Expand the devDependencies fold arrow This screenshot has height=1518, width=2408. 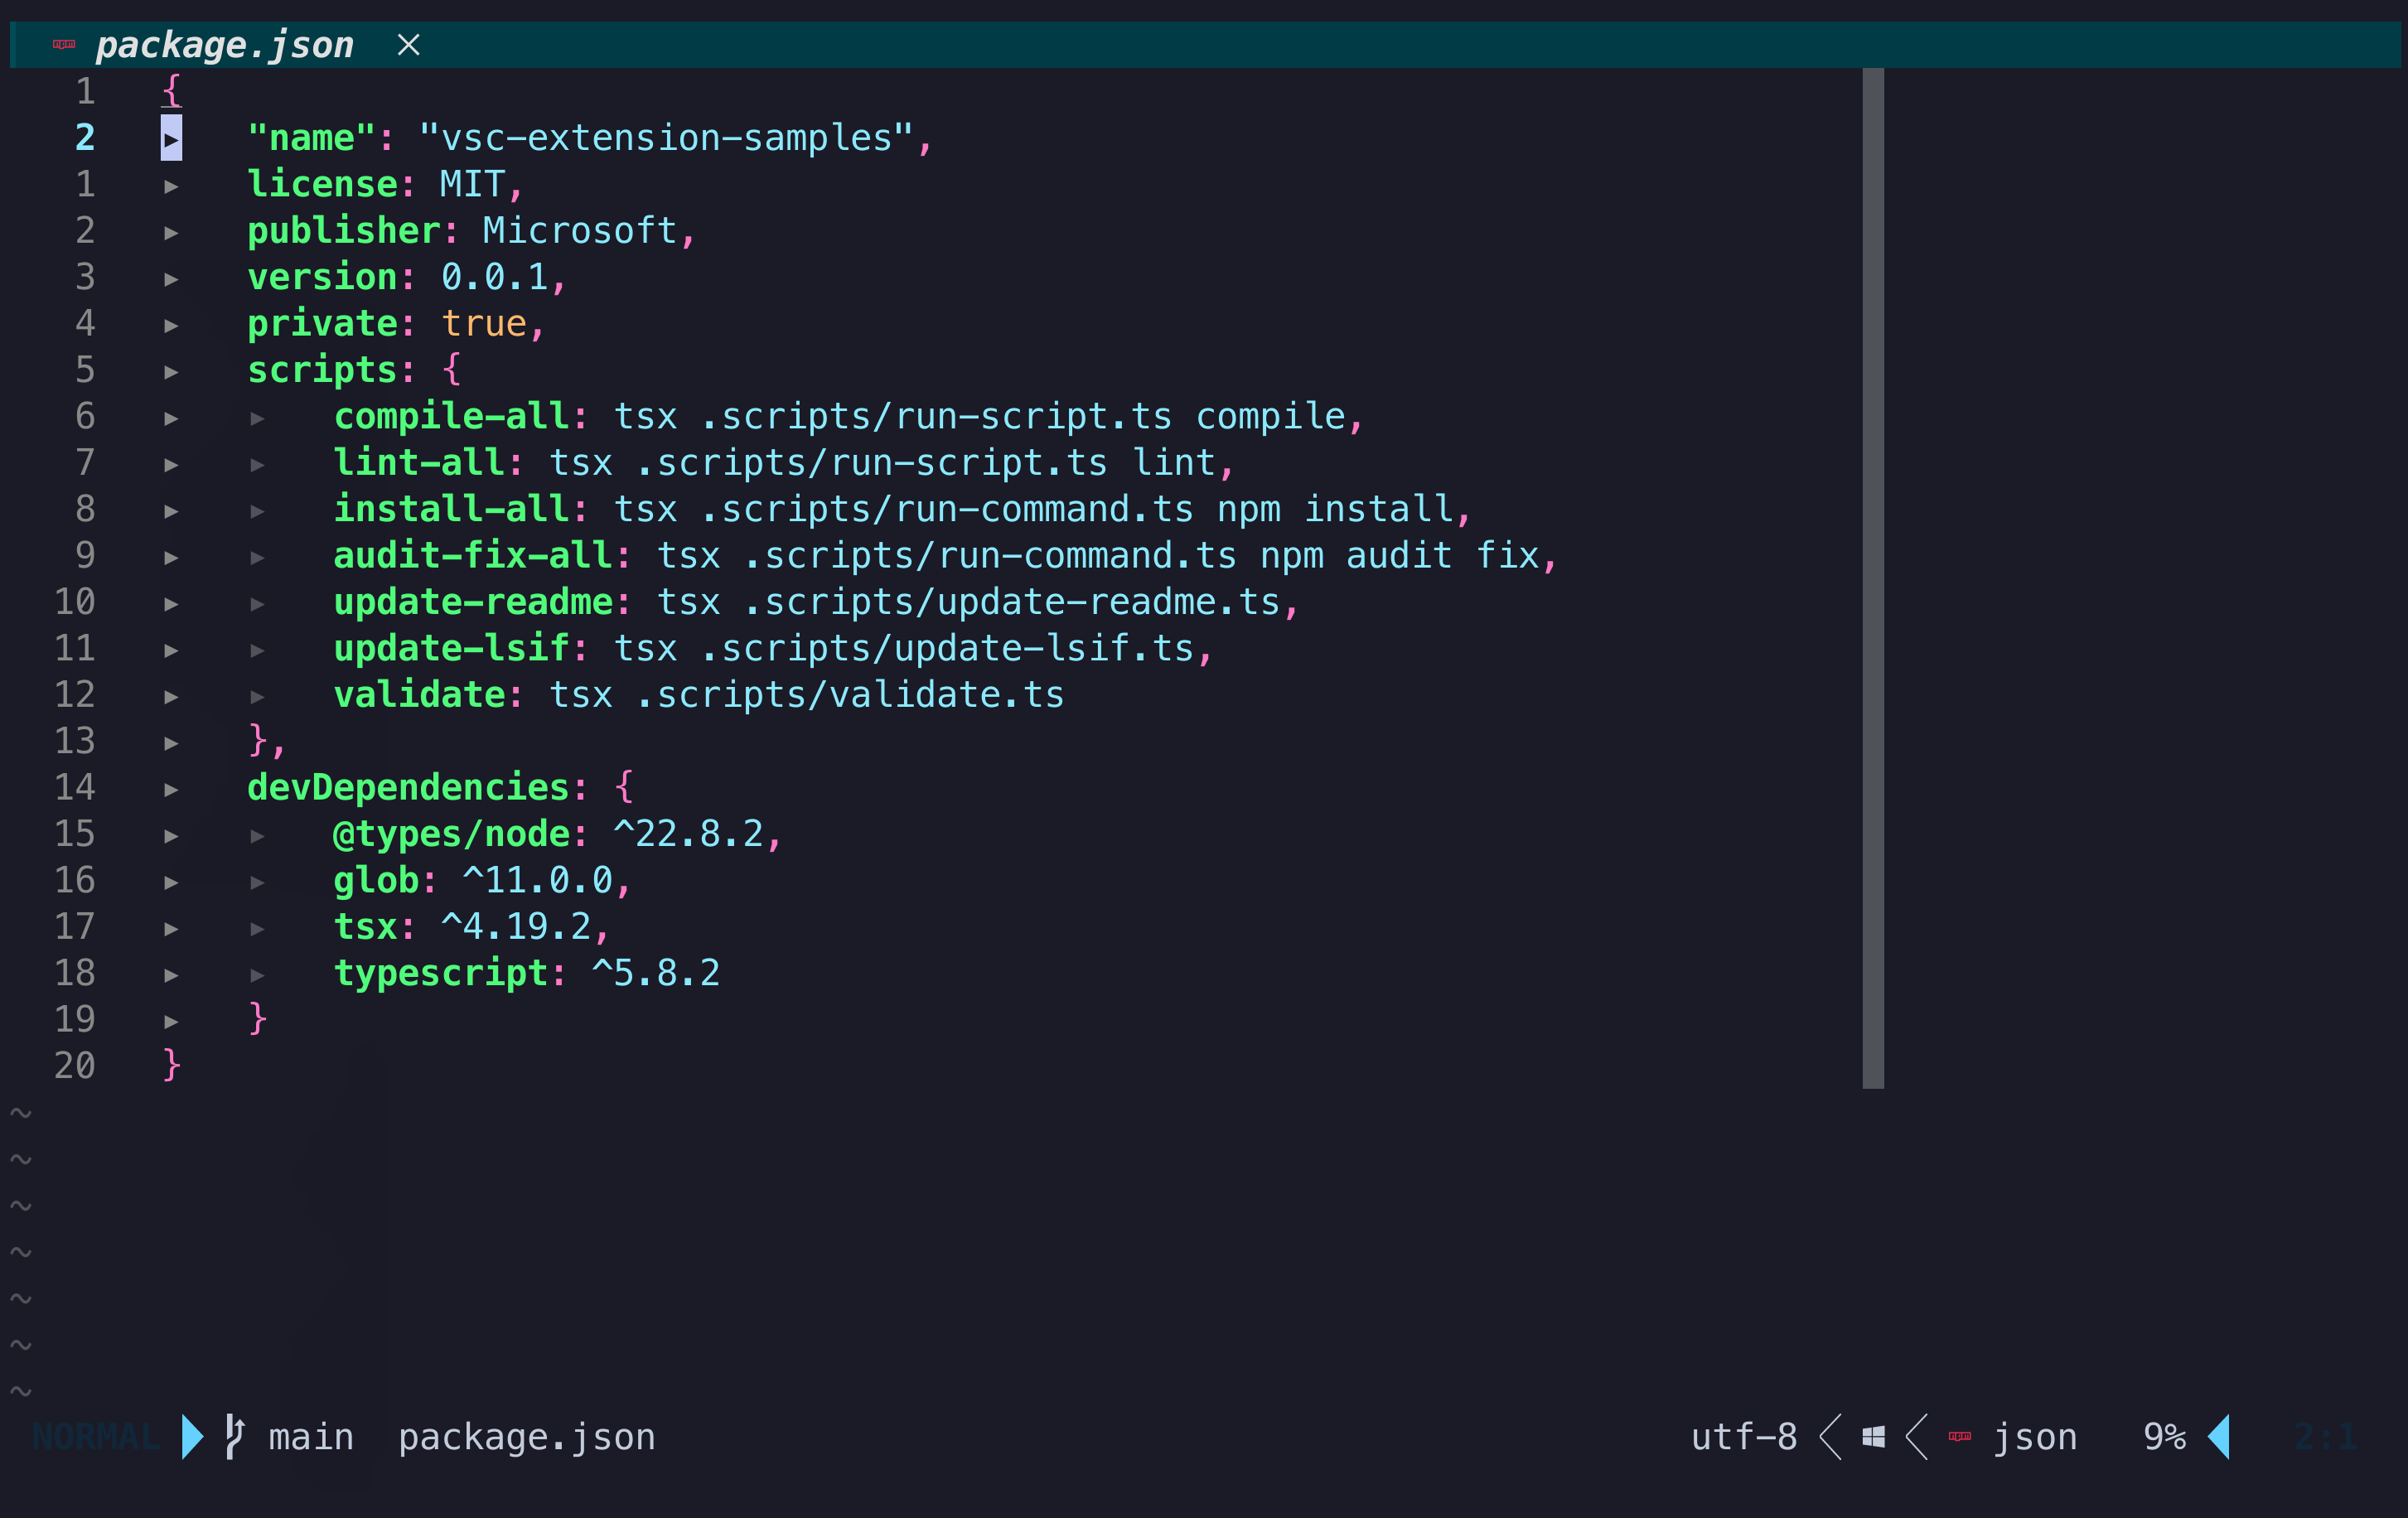(x=171, y=788)
